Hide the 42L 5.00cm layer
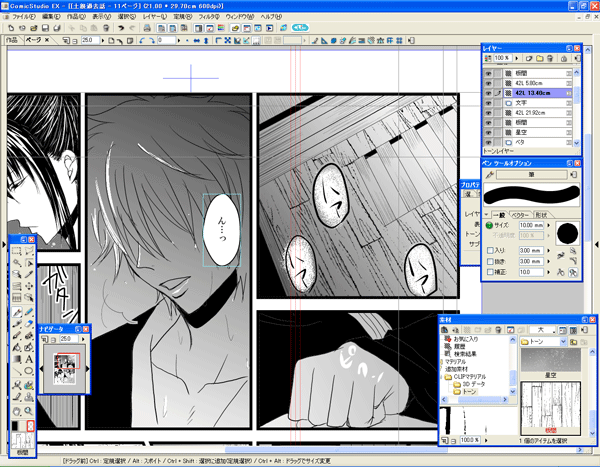Viewport: 600px width, 467px height. pyautogui.click(x=488, y=83)
